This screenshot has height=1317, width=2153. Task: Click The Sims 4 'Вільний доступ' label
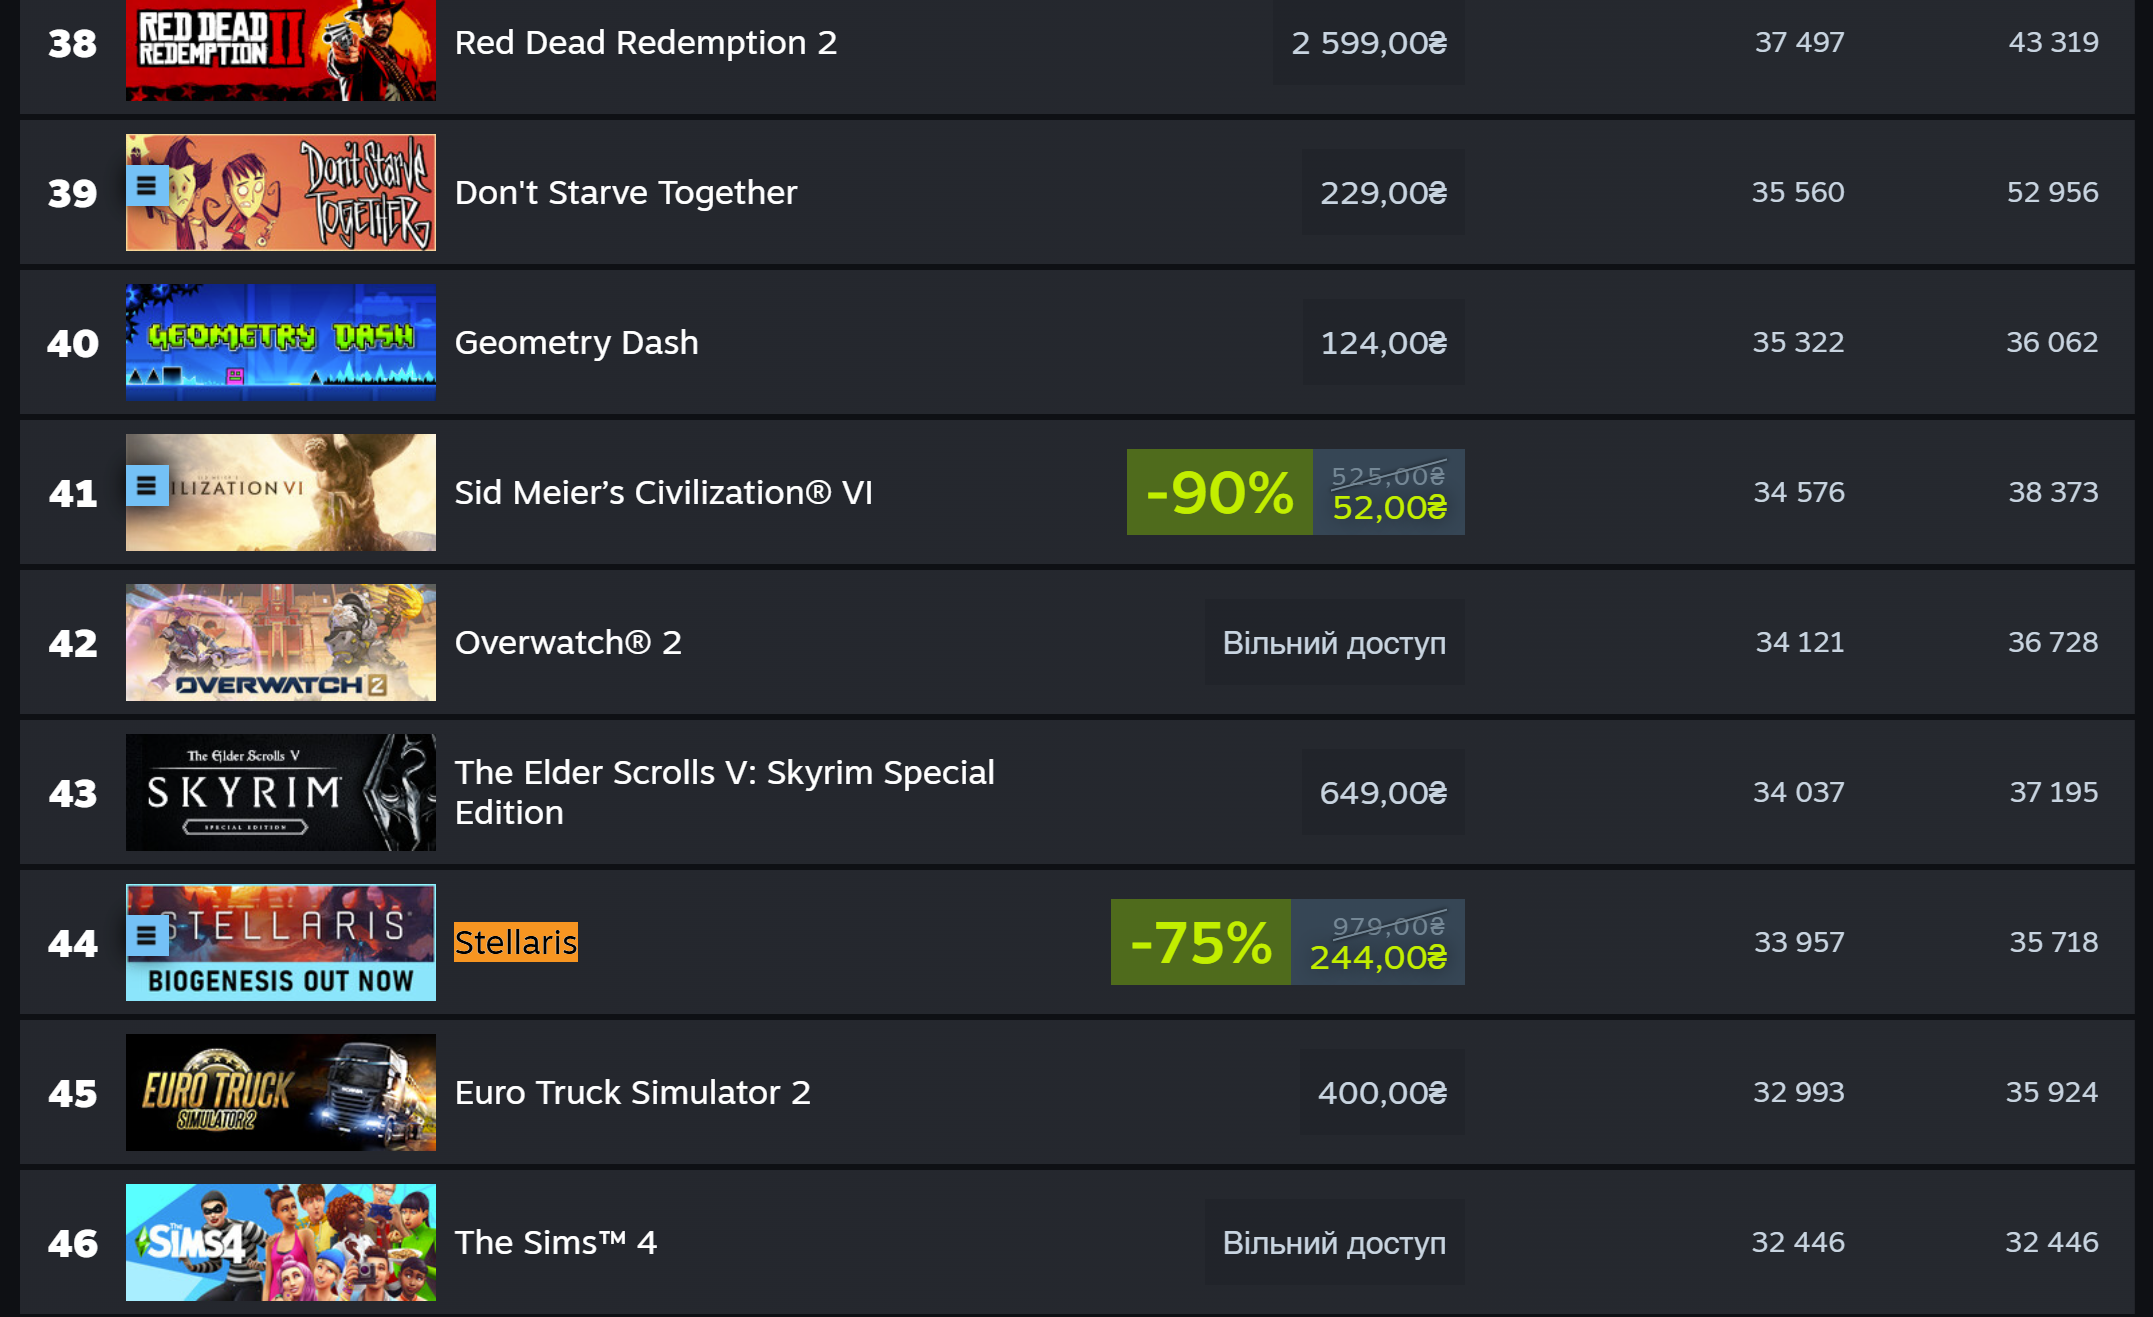click(x=1335, y=1242)
